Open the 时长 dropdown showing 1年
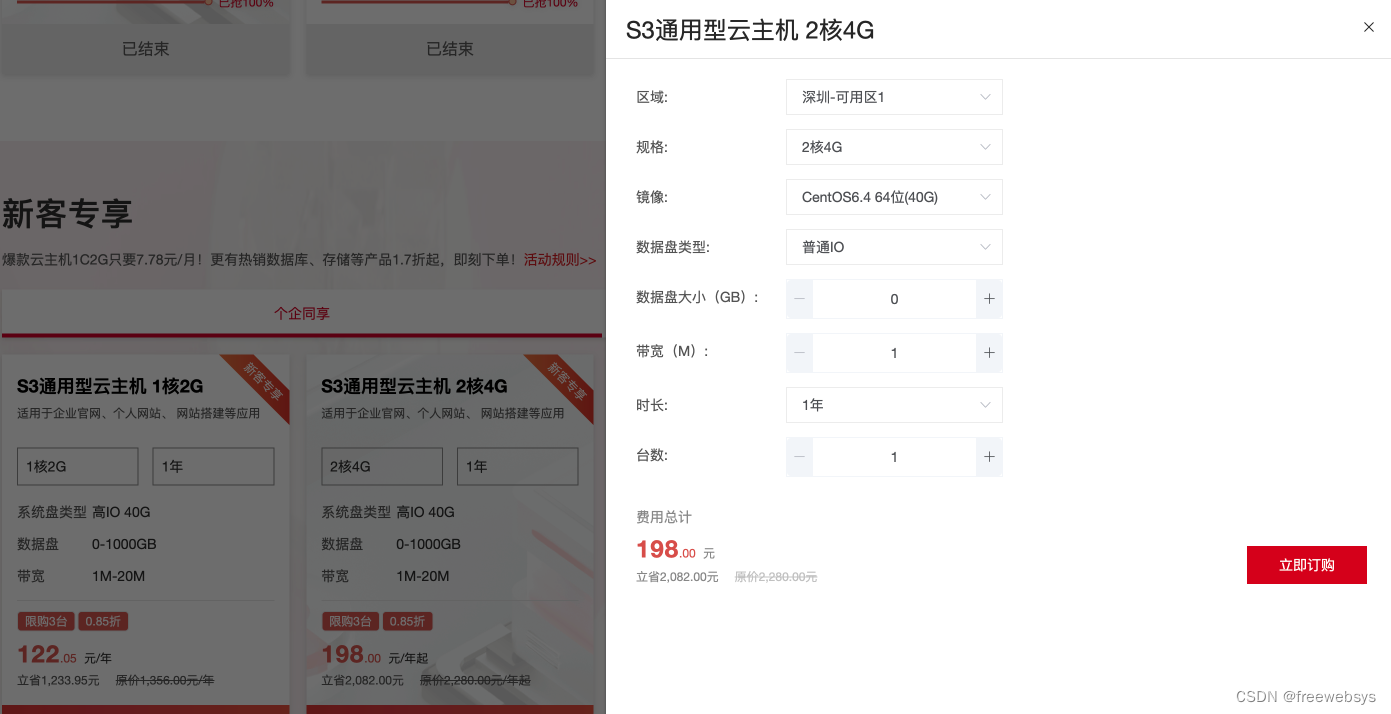 pyautogui.click(x=894, y=405)
